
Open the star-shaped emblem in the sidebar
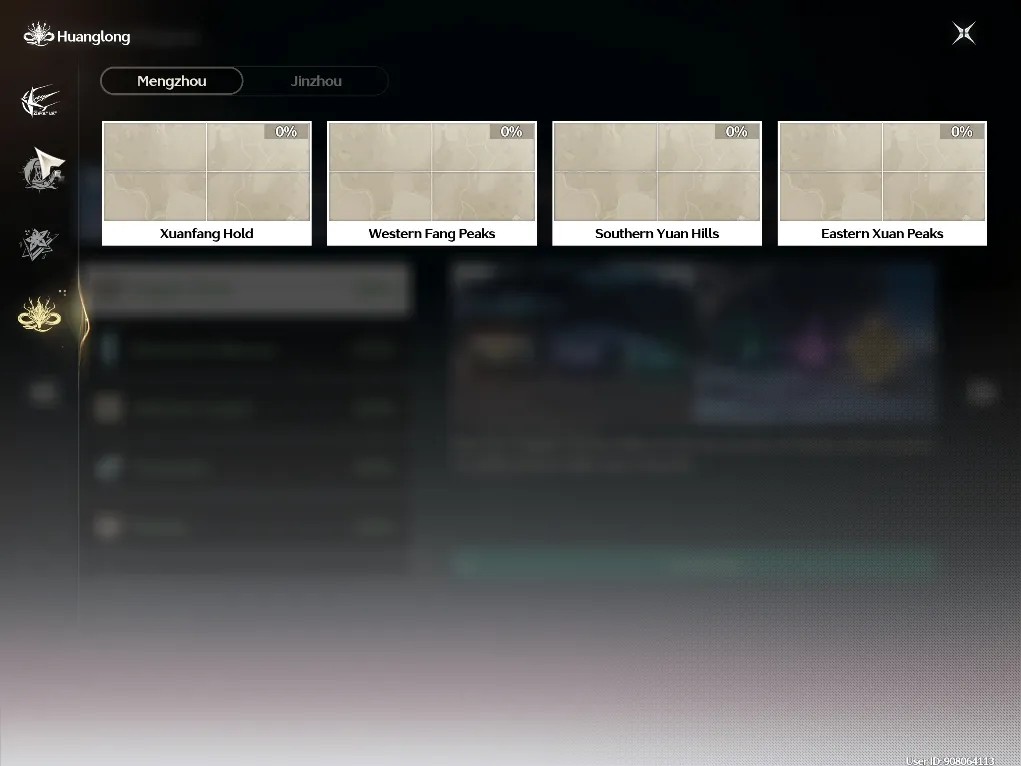click(39, 244)
